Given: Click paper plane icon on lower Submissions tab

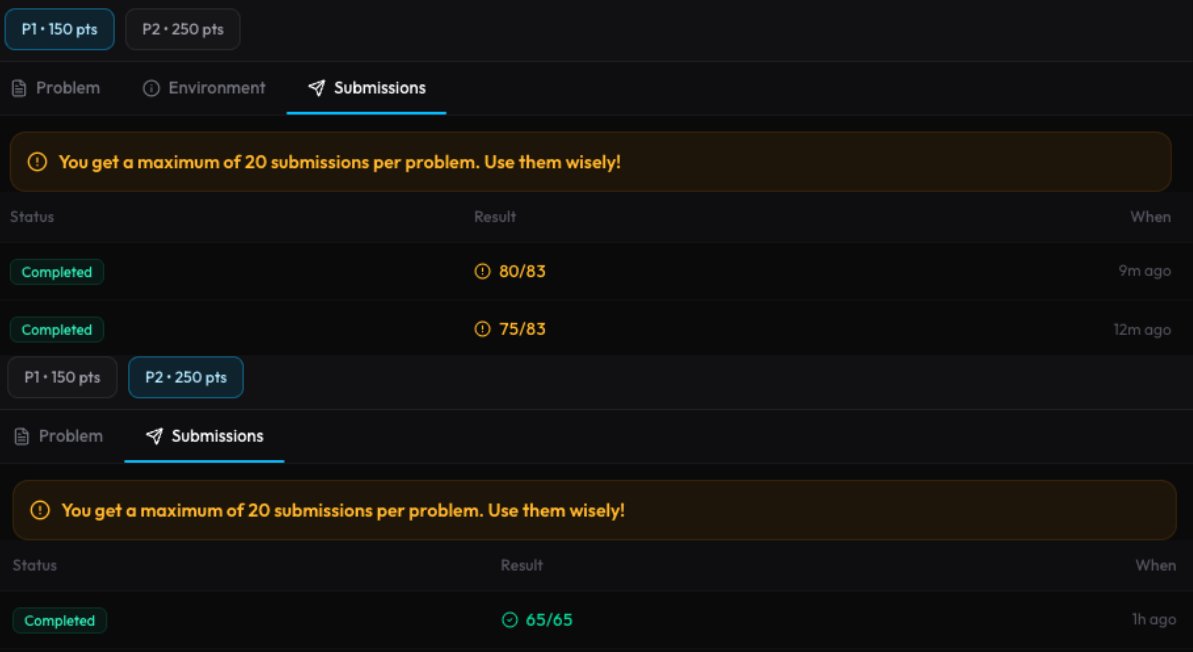Looking at the screenshot, I should (x=154, y=436).
